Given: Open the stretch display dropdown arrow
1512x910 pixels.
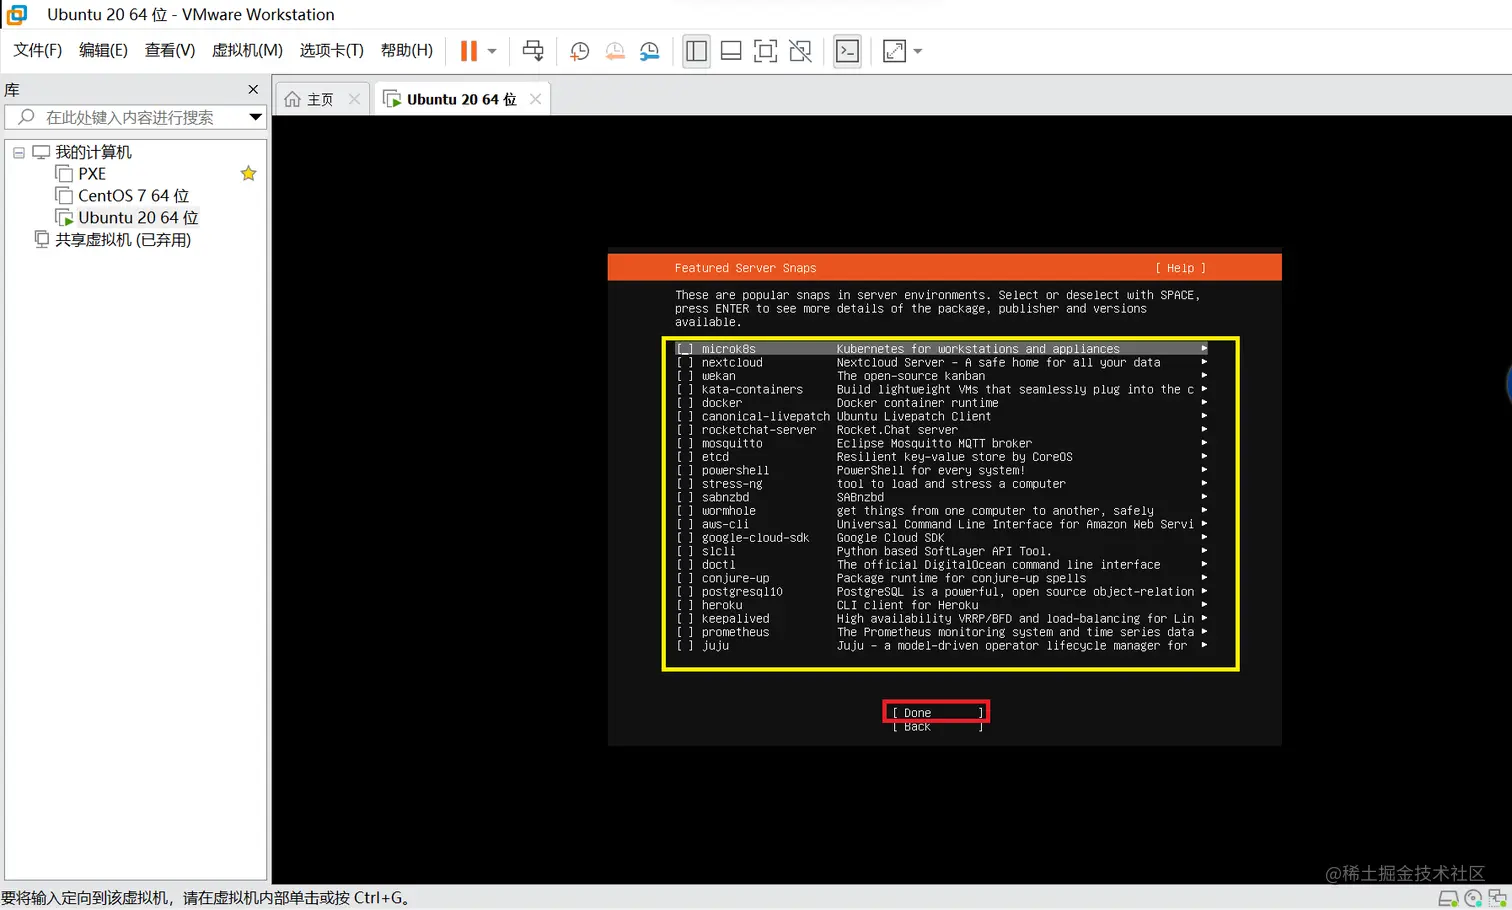Looking at the screenshot, I should coord(918,51).
